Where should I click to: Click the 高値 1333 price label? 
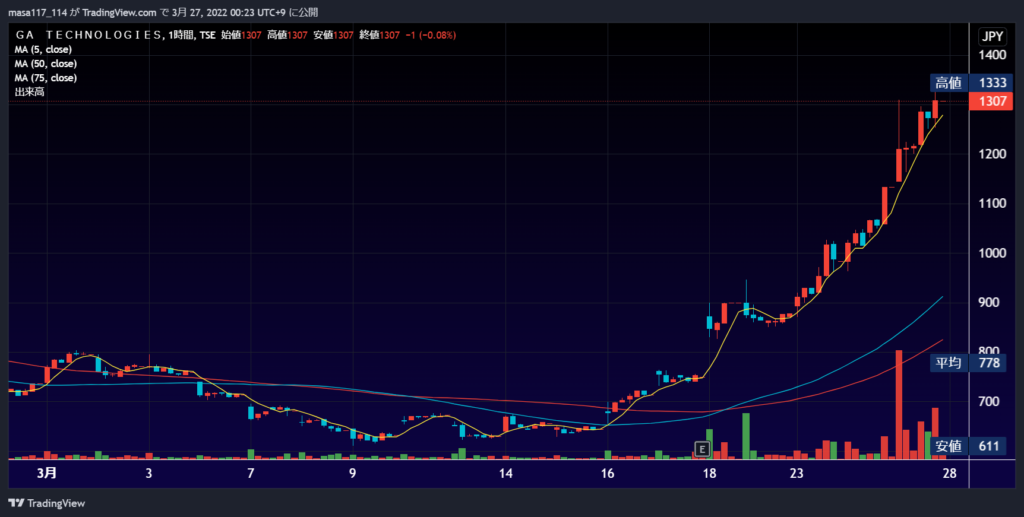(x=972, y=83)
